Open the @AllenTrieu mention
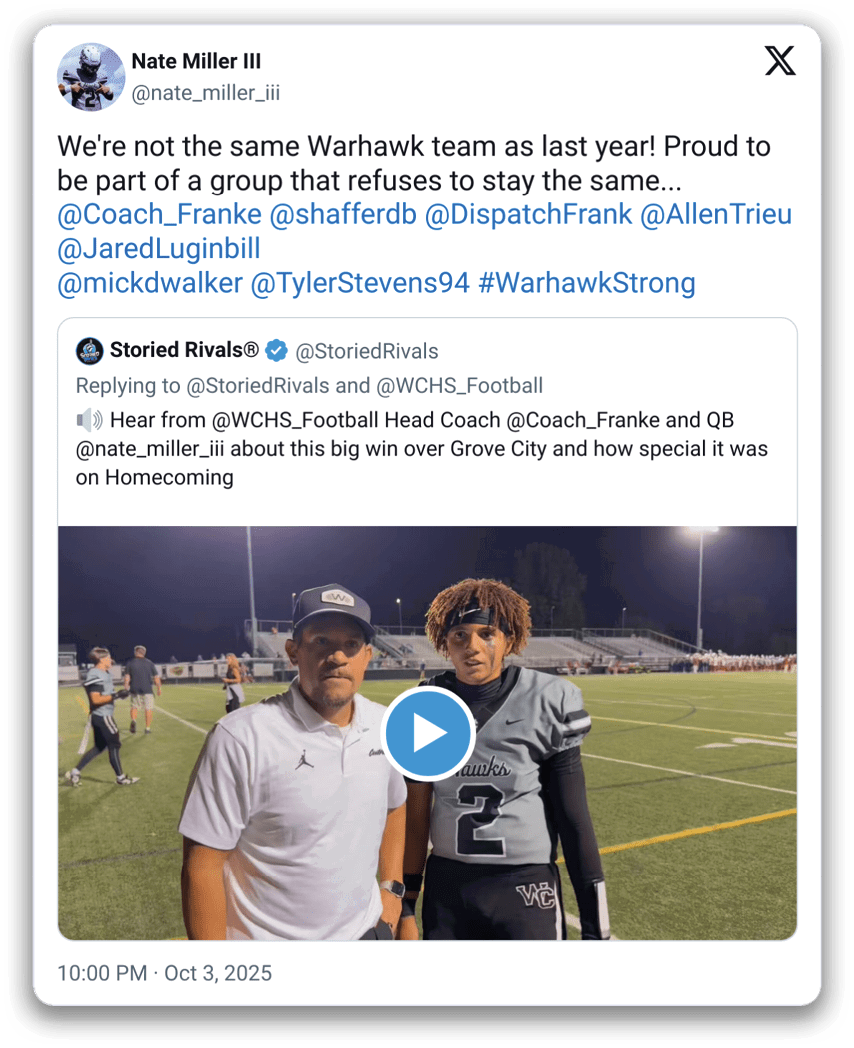 pyautogui.click(x=715, y=215)
